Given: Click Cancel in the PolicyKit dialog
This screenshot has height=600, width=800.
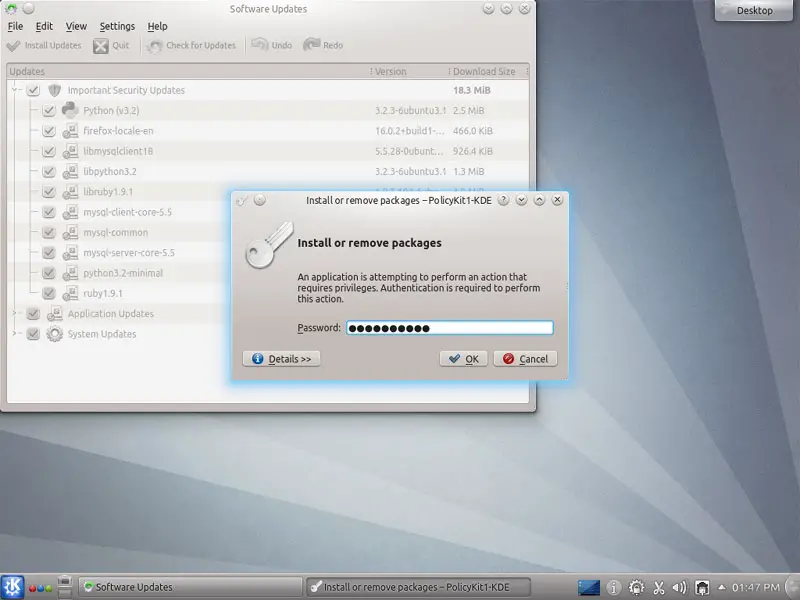Looking at the screenshot, I should (x=525, y=359).
